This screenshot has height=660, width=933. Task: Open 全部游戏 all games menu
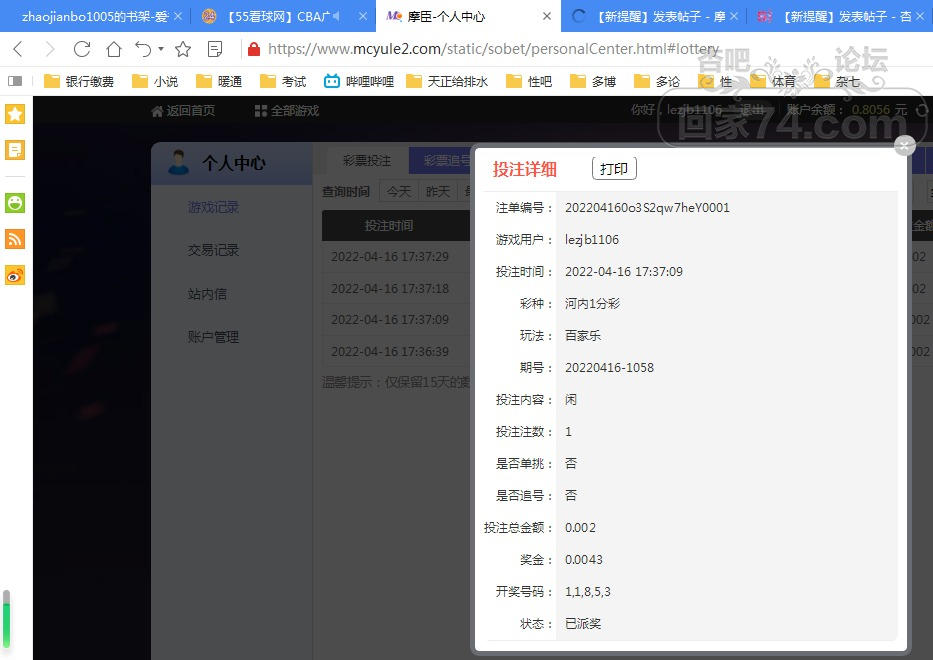(x=287, y=111)
